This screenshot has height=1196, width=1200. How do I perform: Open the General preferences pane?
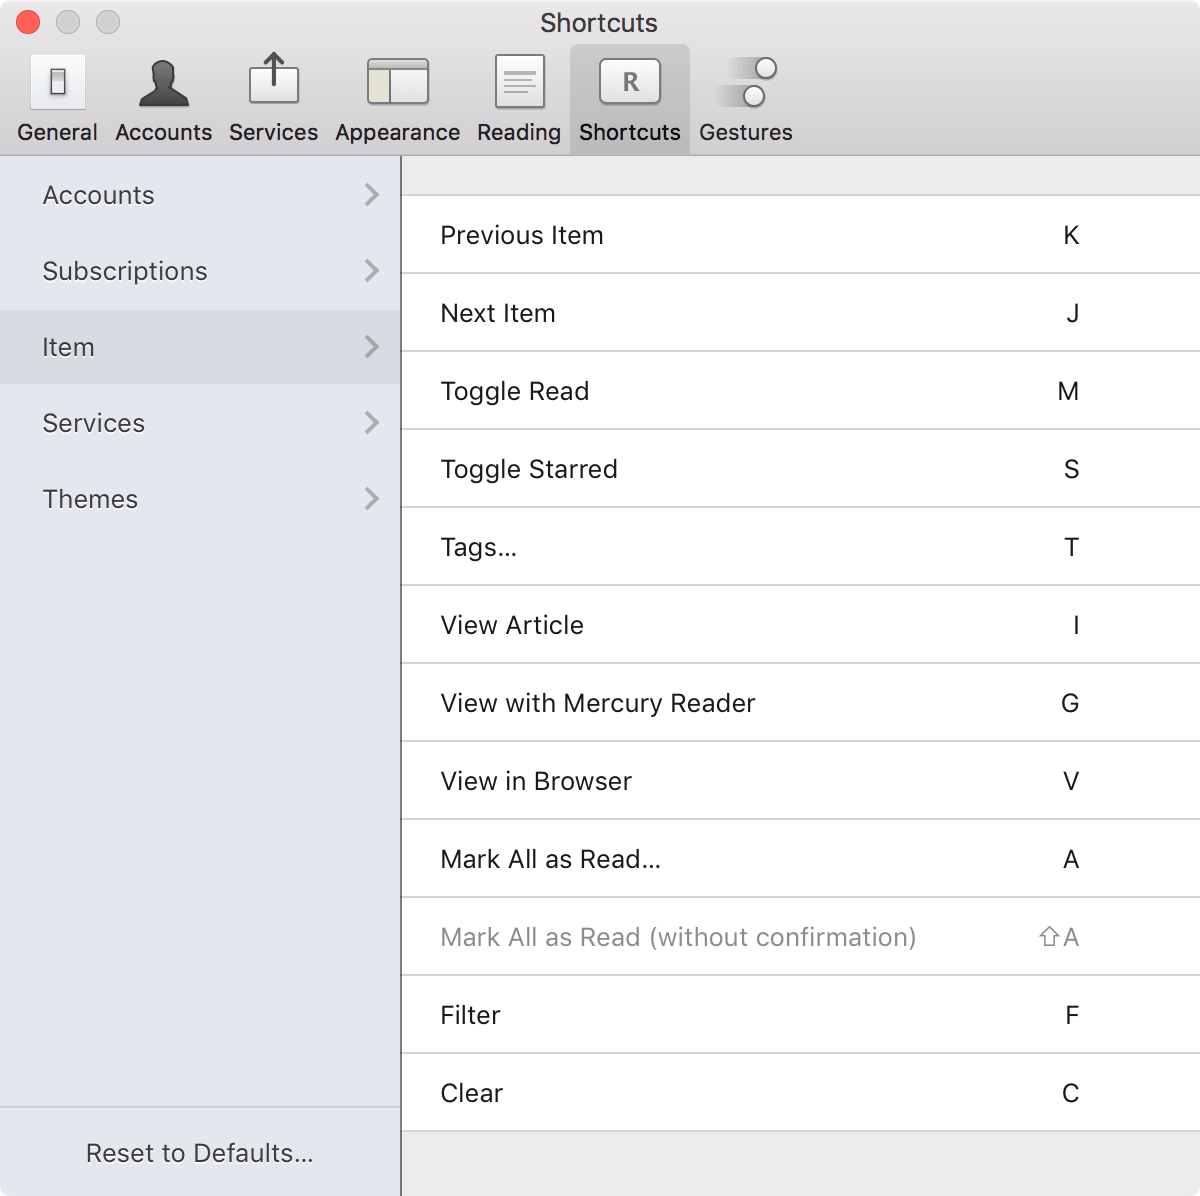point(57,95)
